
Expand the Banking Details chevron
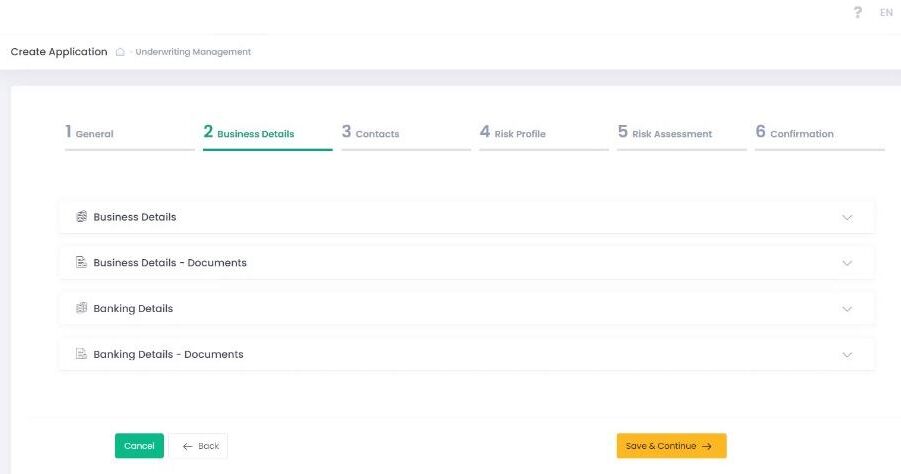(847, 309)
